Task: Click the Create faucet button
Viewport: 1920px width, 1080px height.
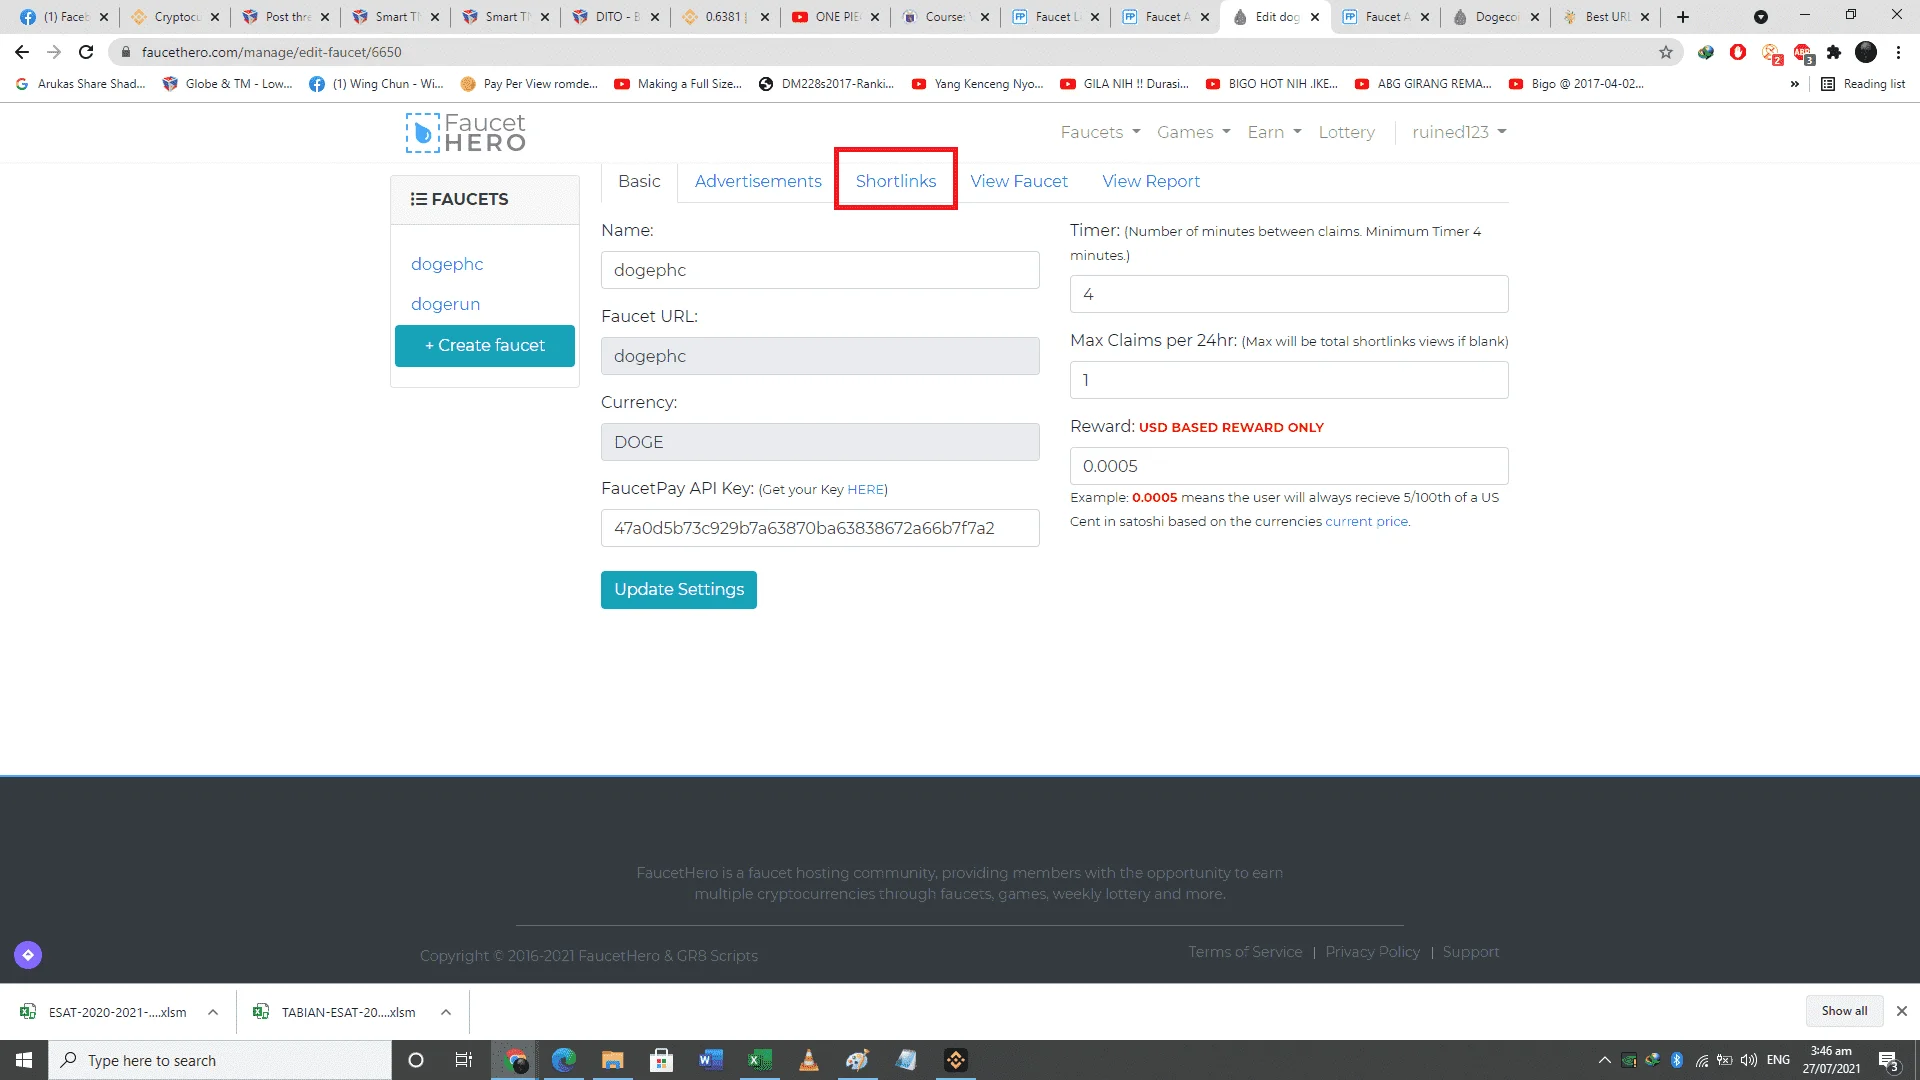Action: point(485,346)
